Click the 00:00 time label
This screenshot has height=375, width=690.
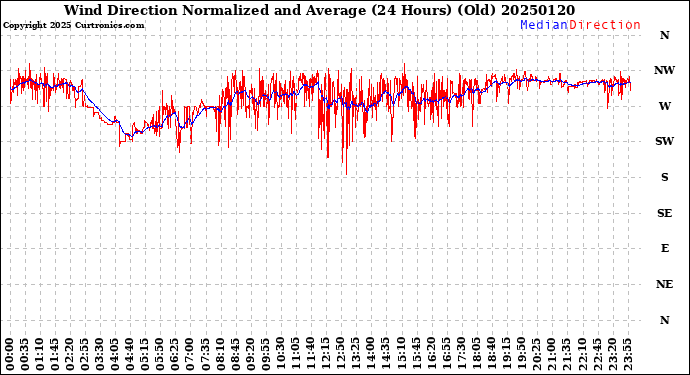(10, 354)
